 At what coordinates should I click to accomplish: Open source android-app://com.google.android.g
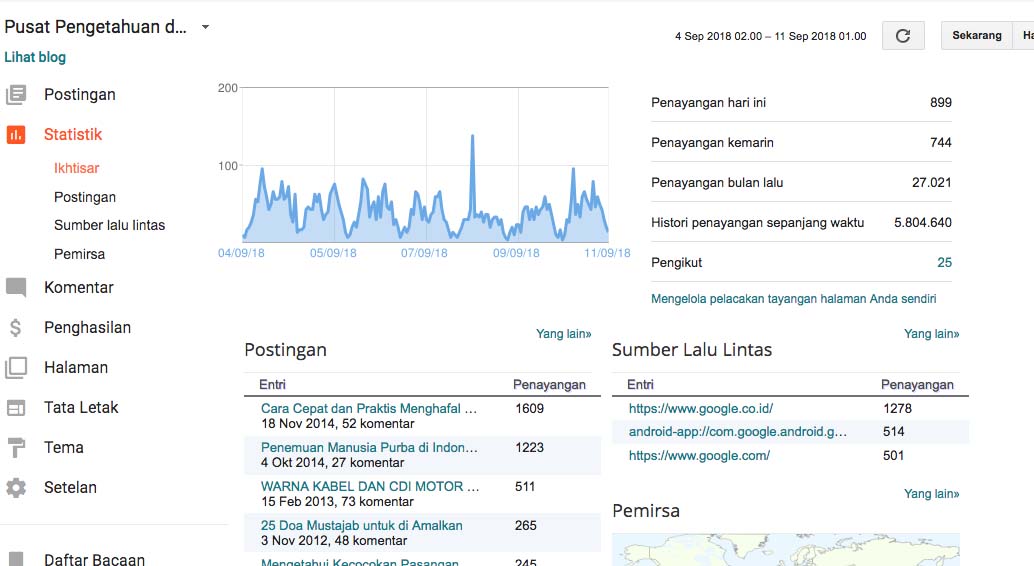737,431
